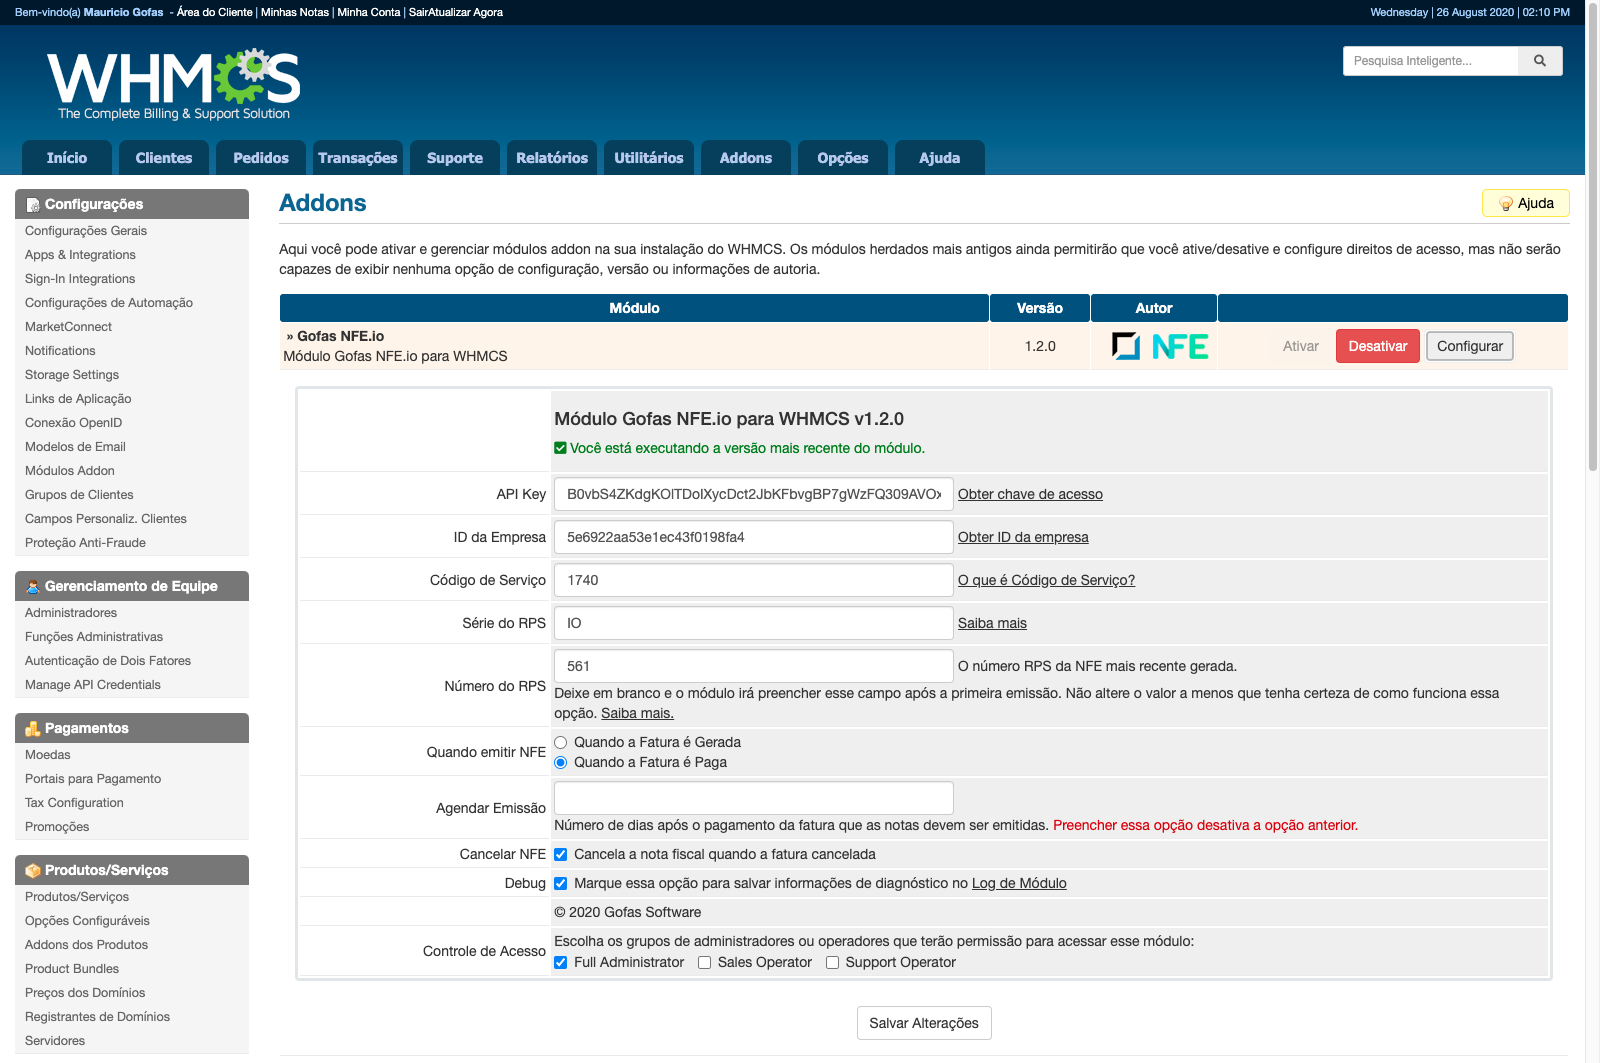
Task: Open Sign-In Integrations sidebar link
Action: point(80,279)
